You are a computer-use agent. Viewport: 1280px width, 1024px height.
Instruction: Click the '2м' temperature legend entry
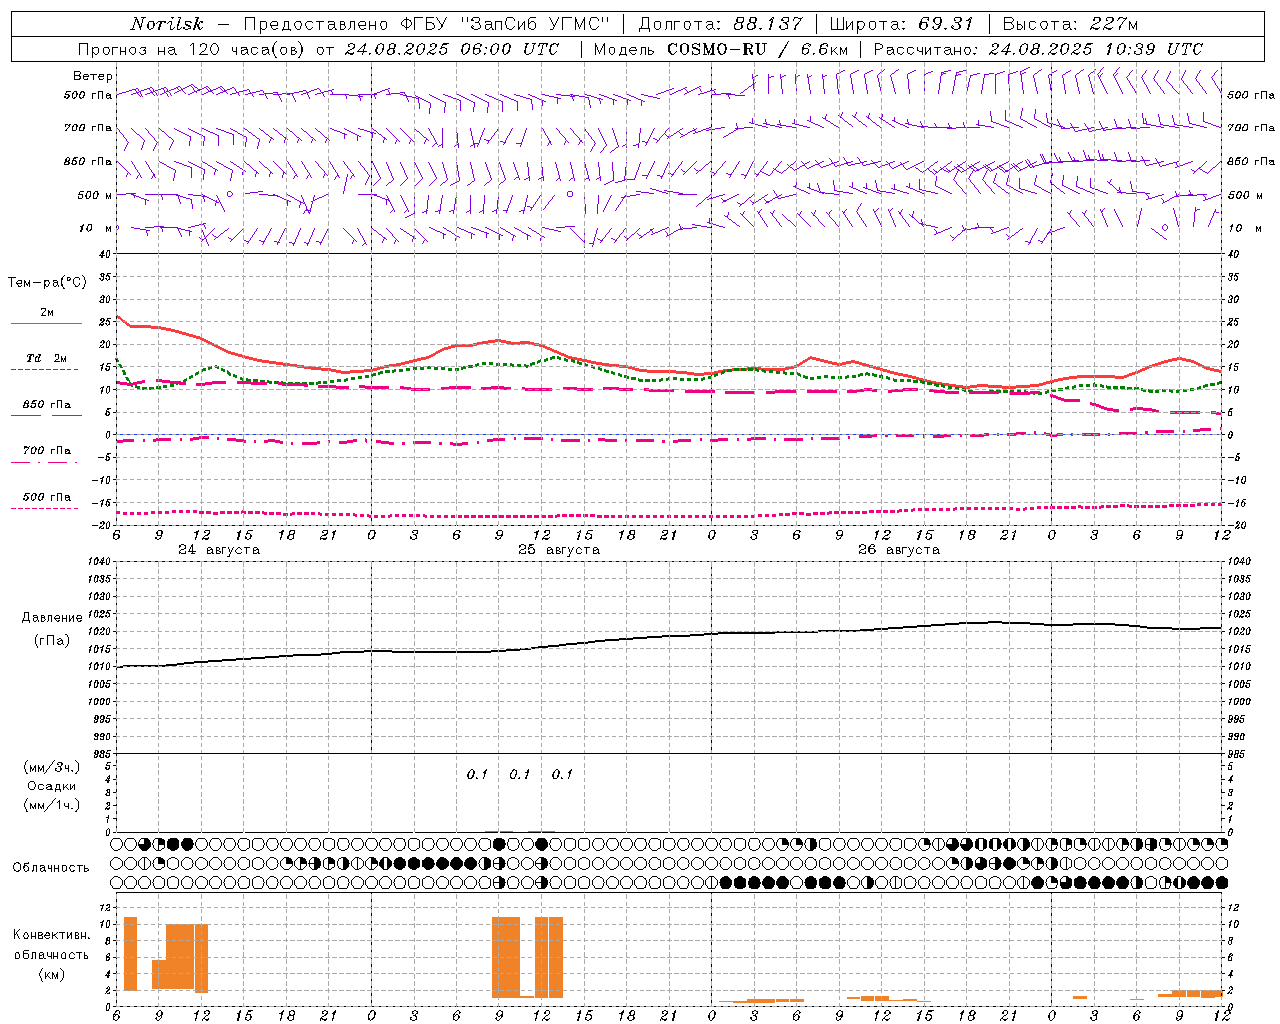coord(47,312)
